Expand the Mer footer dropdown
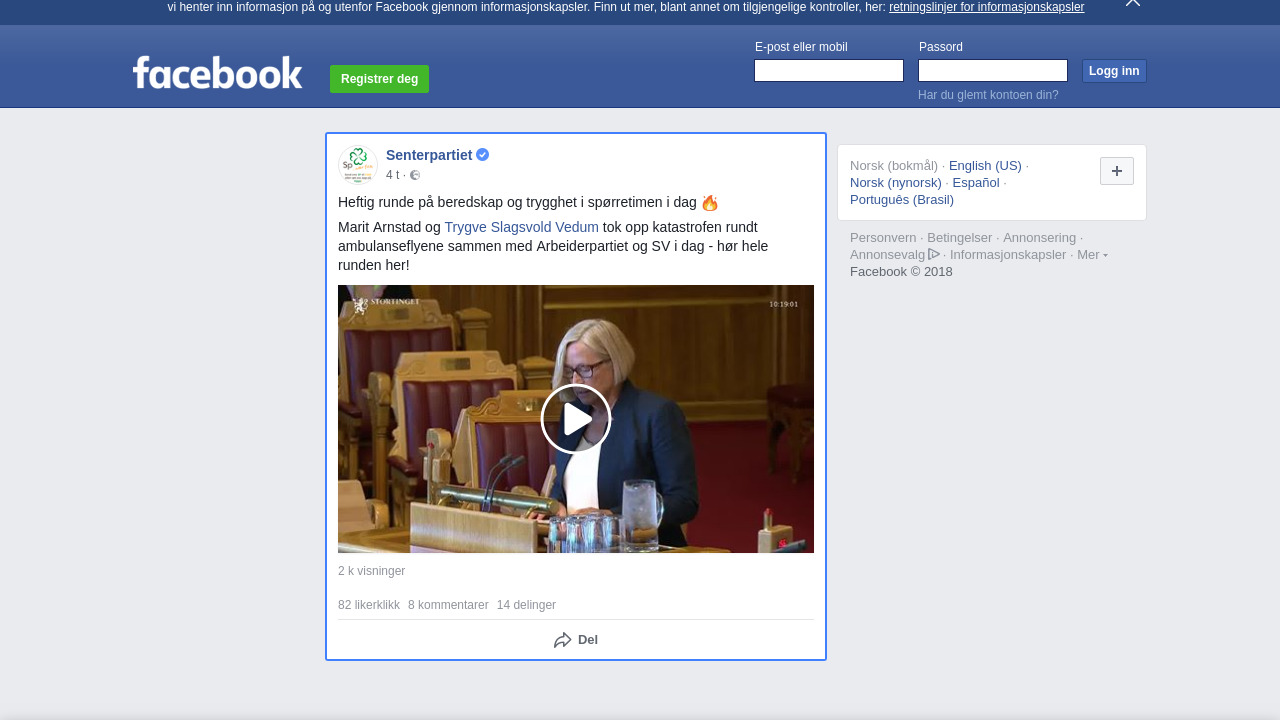 [x=1092, y=255]
